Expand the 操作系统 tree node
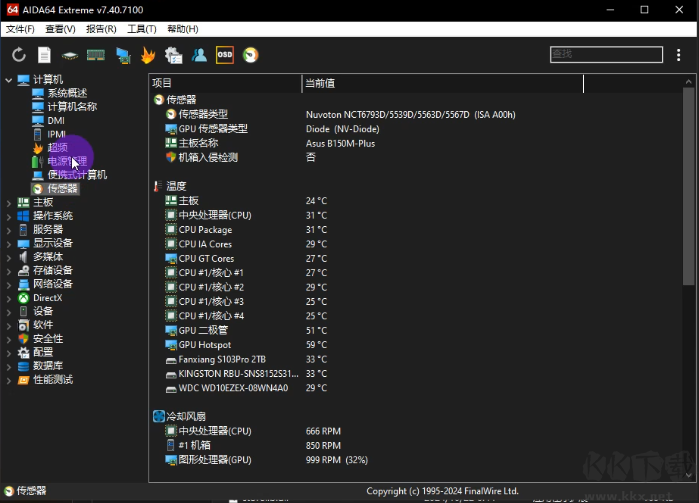This screenshot has height=503, width=699. pyautogui.click(x=8, y=217)
